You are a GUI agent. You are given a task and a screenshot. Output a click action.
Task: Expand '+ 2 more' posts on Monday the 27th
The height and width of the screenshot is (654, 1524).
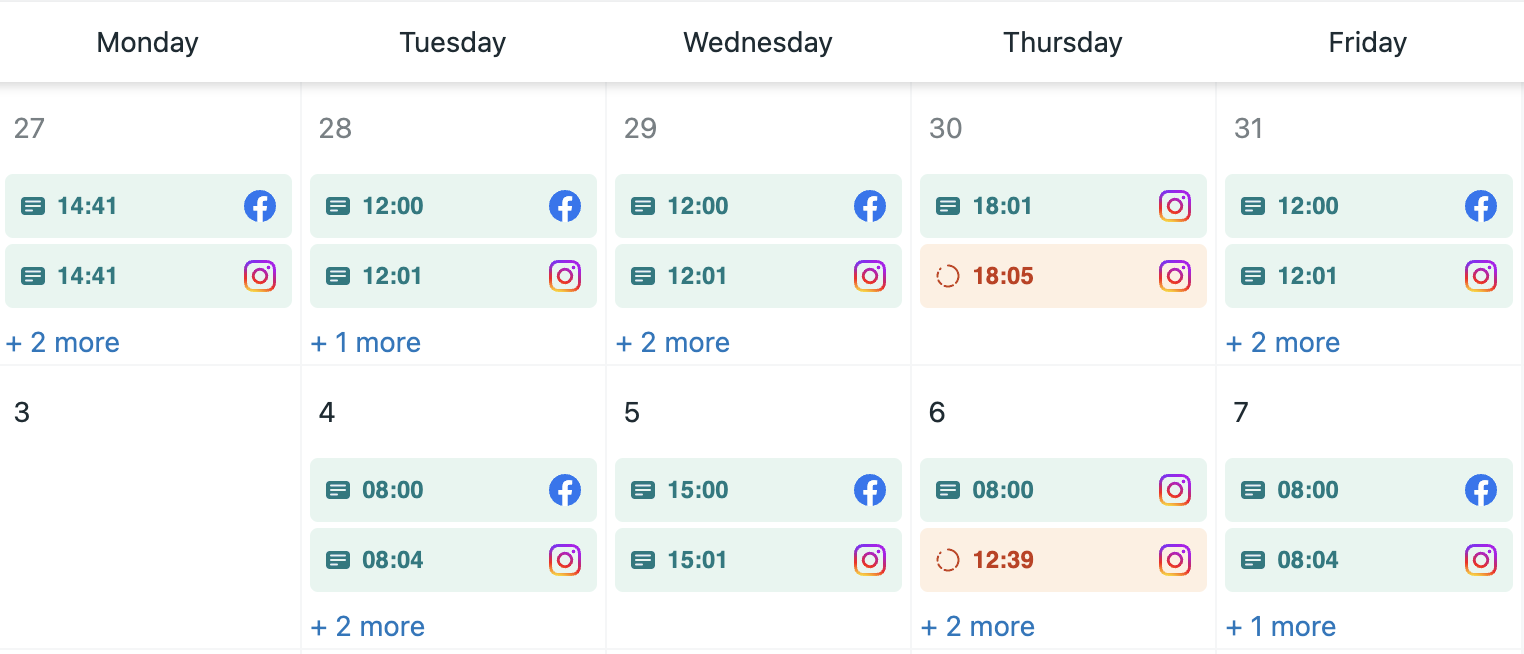[62, 342]
